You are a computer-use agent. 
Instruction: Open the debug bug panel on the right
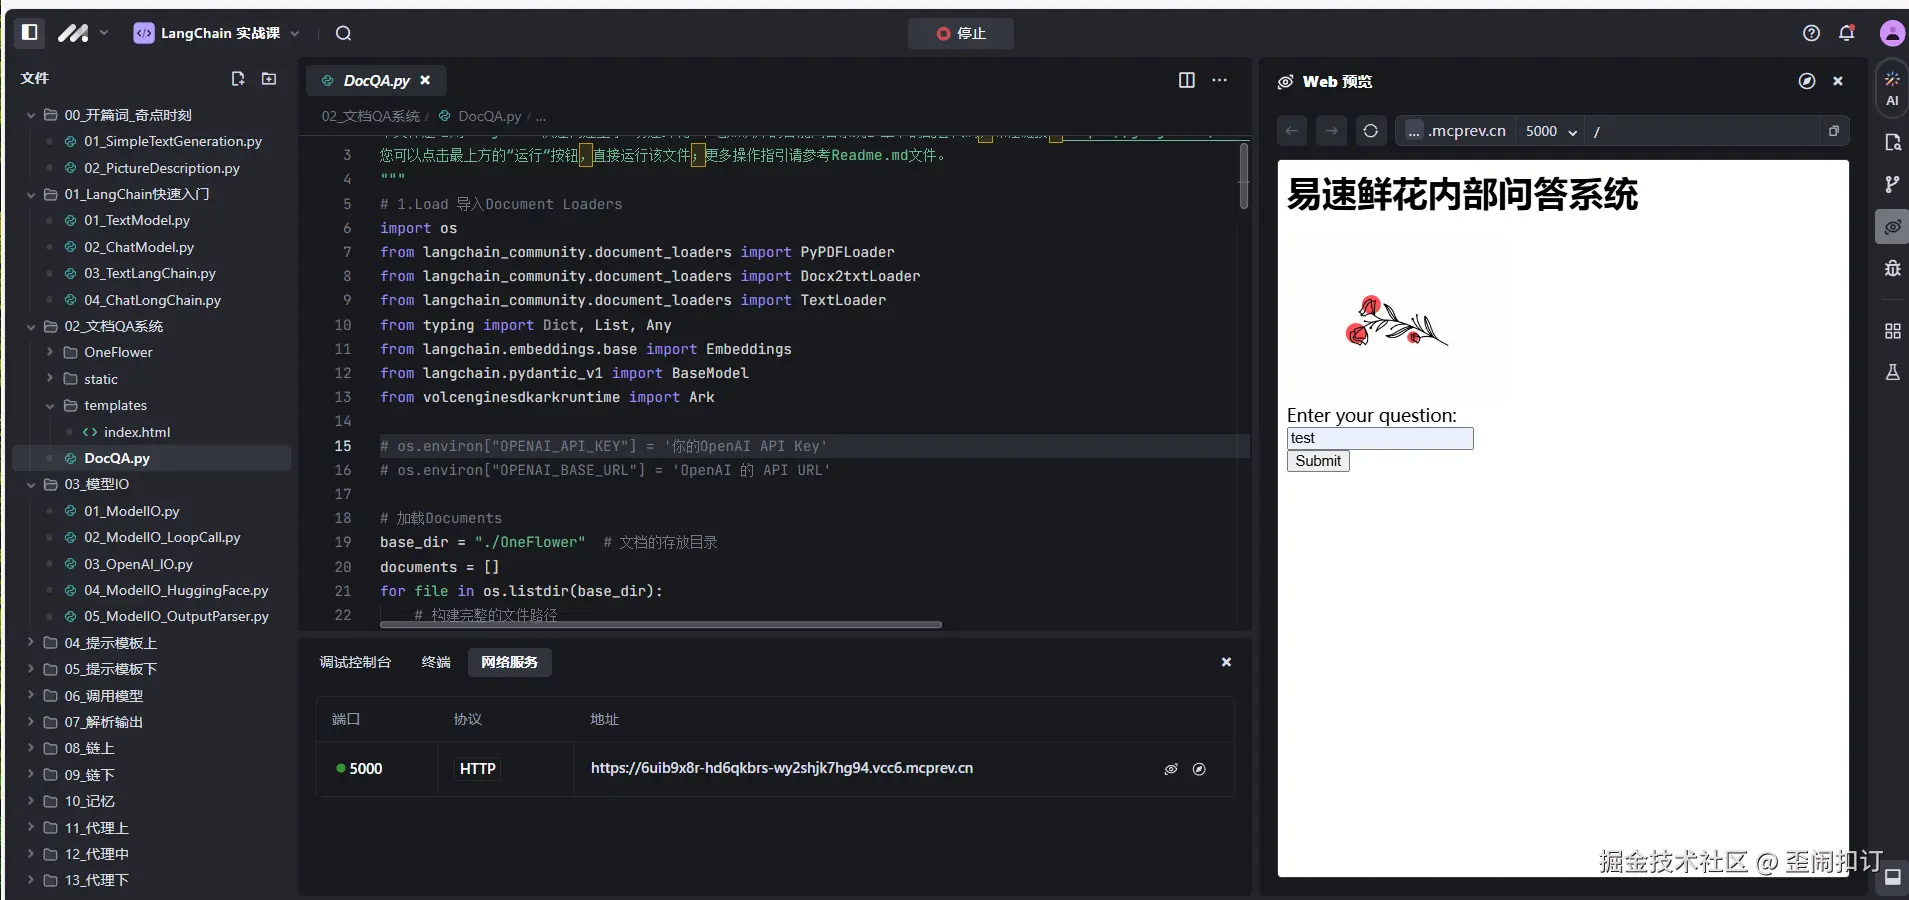coord(1891,268)
